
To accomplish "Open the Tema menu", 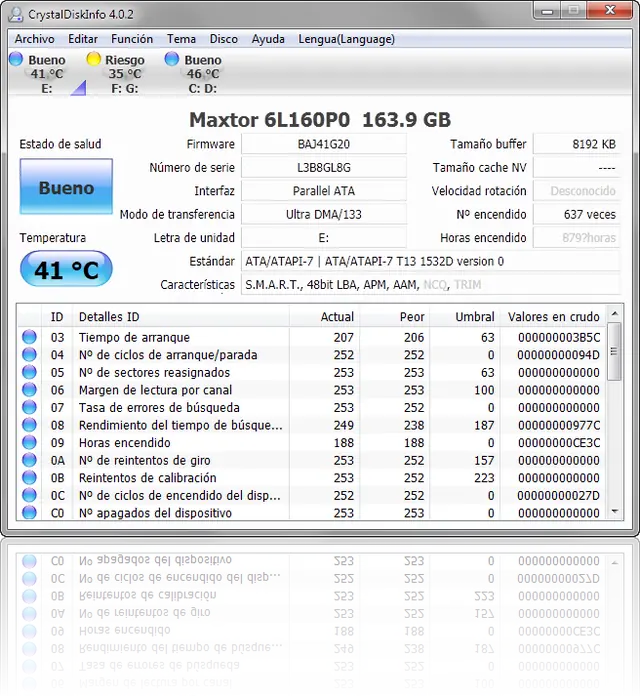I will [x=181, y=39].
